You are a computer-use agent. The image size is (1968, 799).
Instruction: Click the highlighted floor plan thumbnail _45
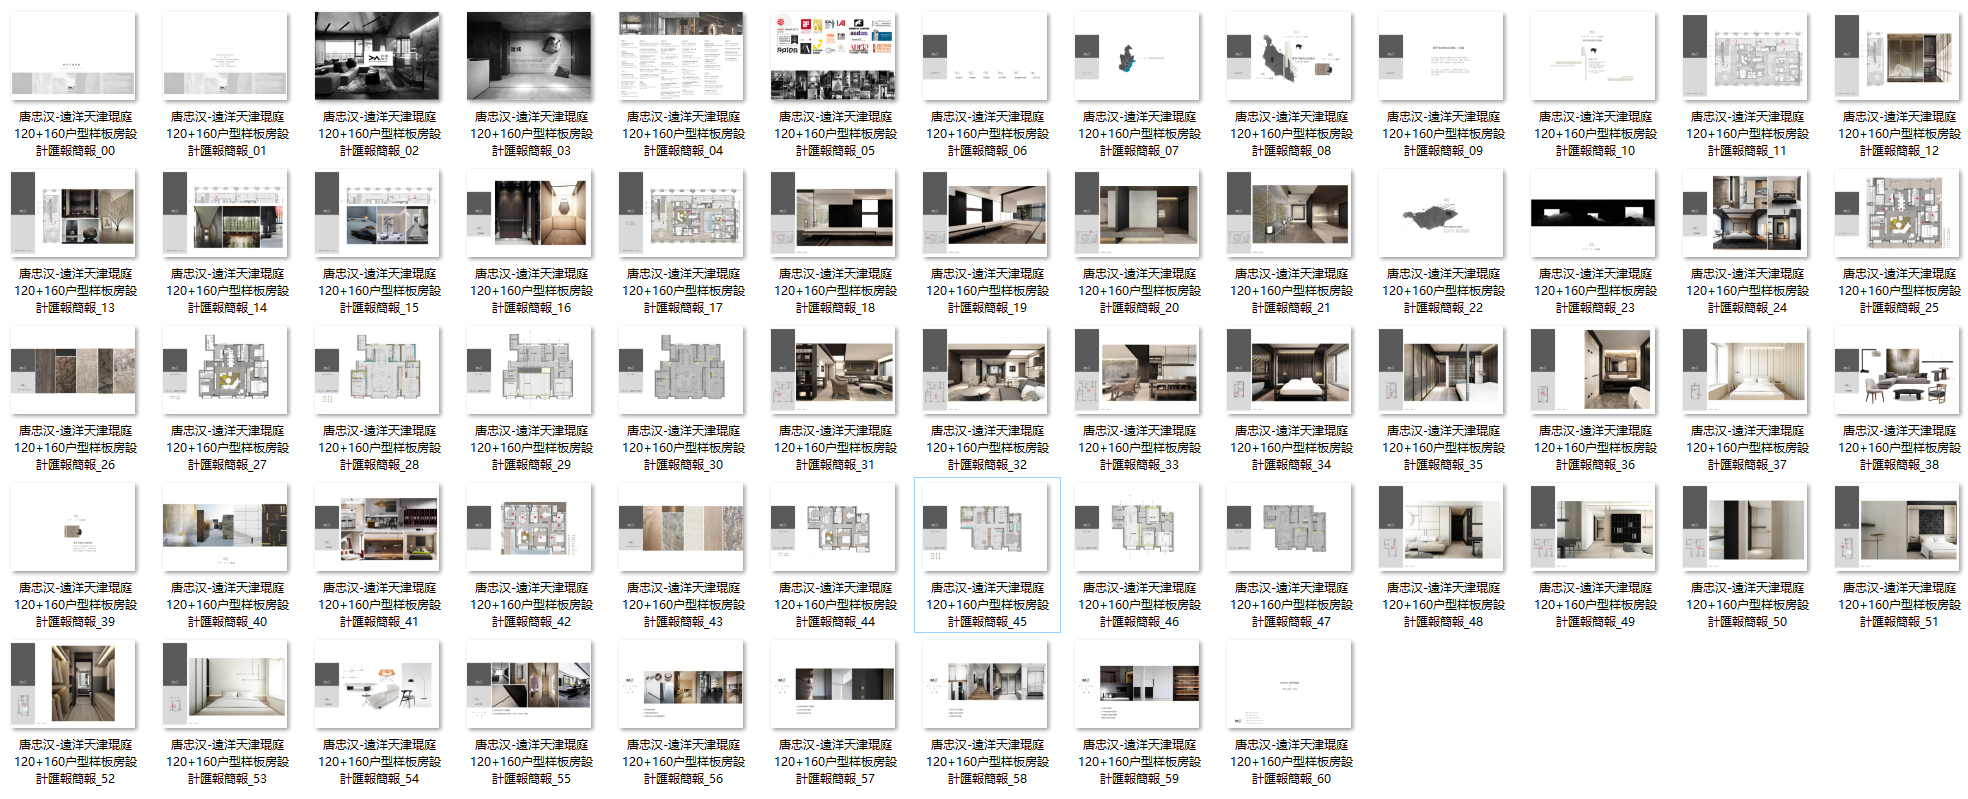click(985, 527)
